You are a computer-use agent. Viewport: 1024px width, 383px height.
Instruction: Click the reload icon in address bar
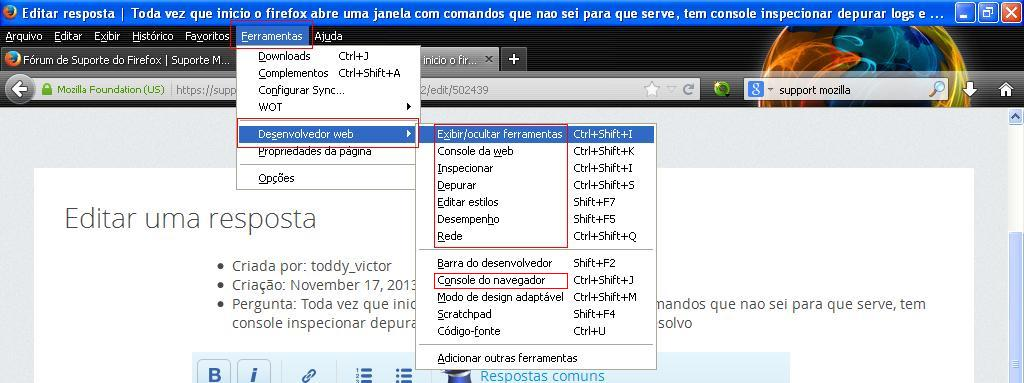(688, 90)
